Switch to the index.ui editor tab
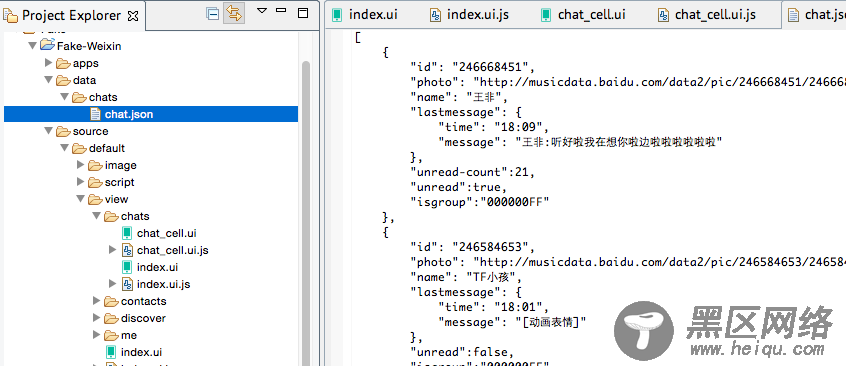 [x=373, y=15]
